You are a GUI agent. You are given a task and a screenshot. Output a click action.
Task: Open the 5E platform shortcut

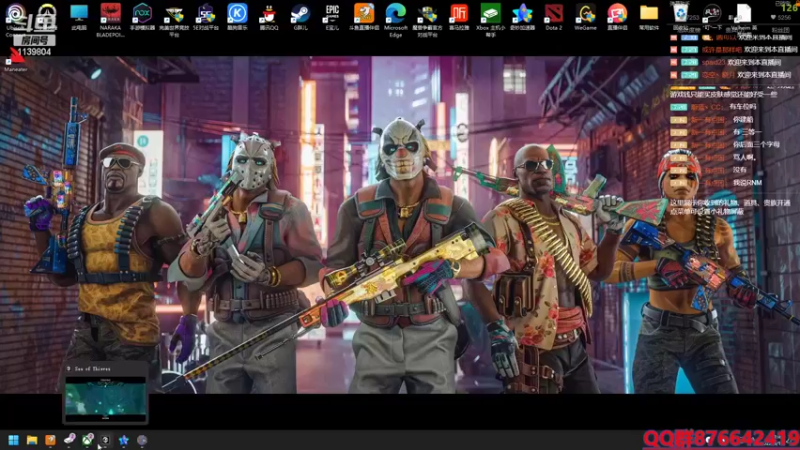[x=206, y=14]
